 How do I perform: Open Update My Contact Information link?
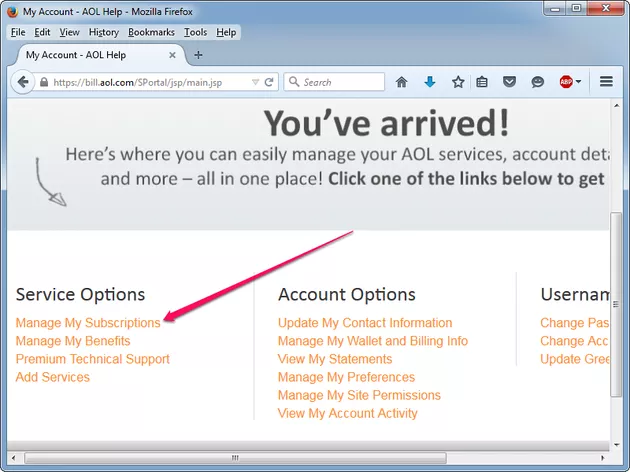[365, 323]
